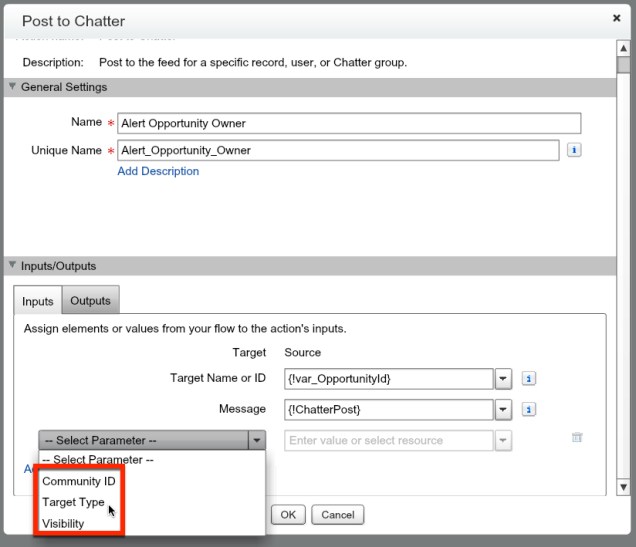Open dropdown arrow of the value resource field
636x547 pixels.
[503, 440]
